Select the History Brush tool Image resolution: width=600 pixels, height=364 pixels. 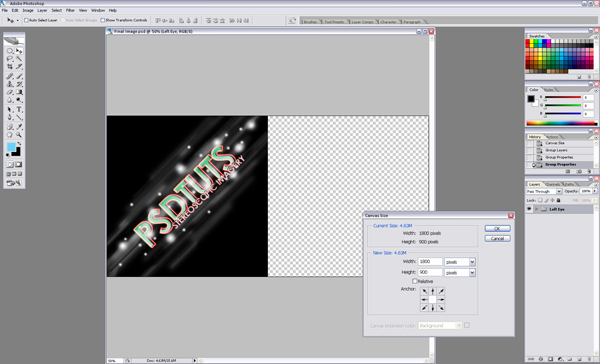click(19, 84)
